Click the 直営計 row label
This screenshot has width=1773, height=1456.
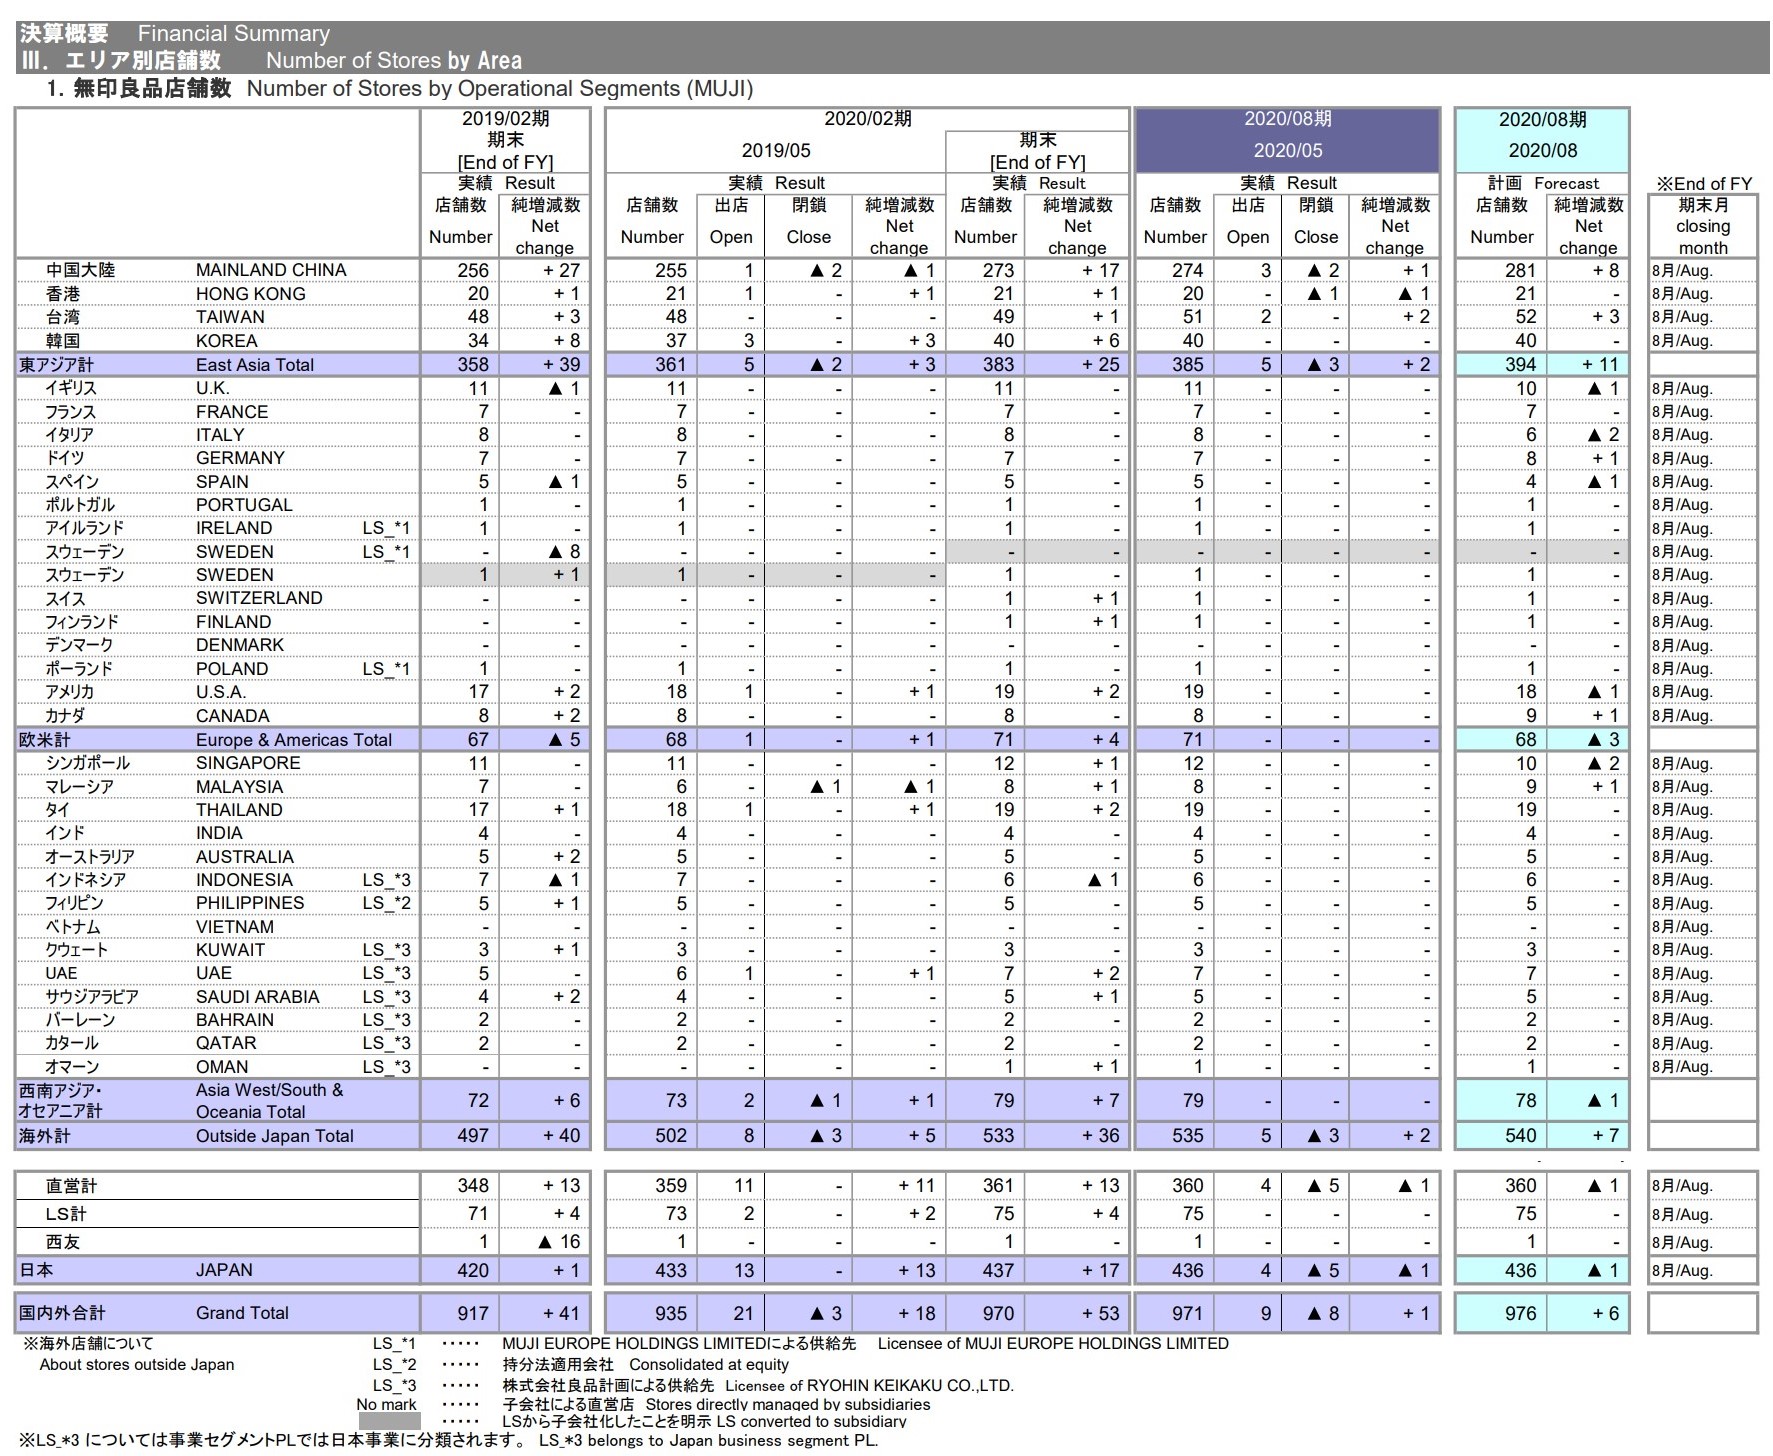click(72, 1186)
